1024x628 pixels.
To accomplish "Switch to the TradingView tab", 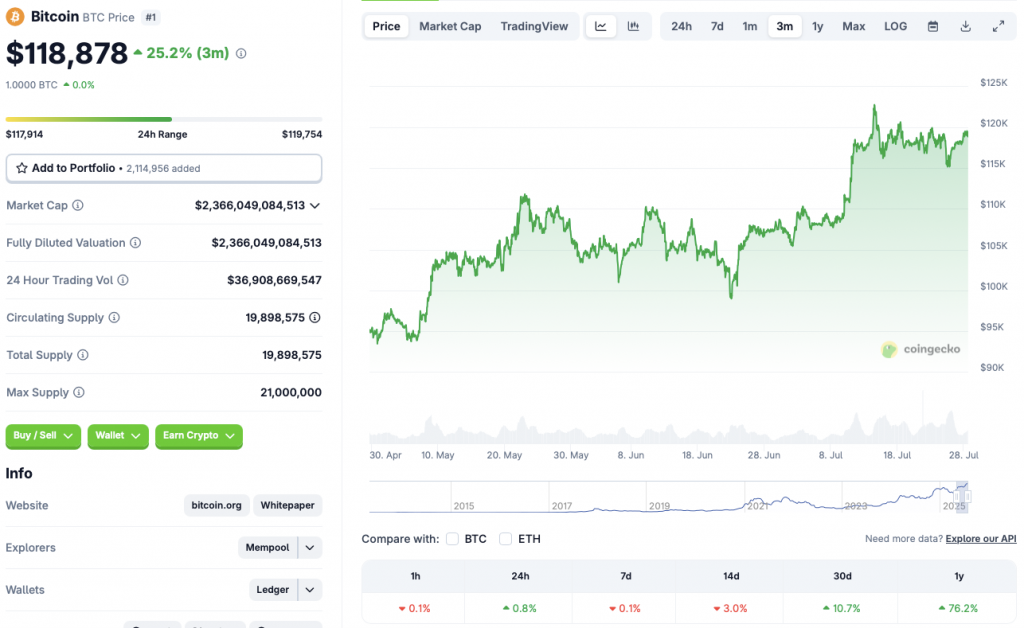I will (534, 26).
